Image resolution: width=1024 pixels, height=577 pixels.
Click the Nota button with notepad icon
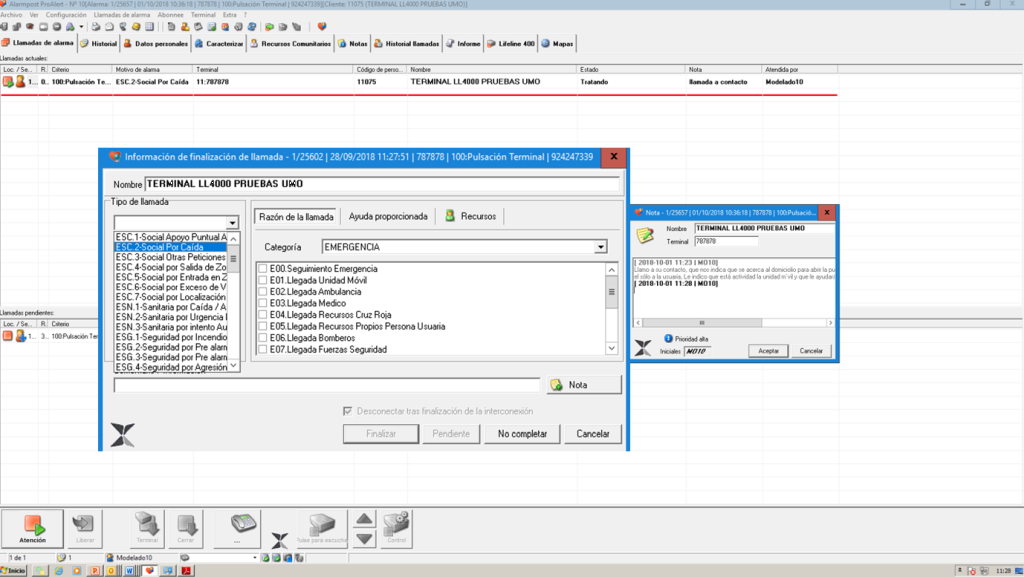click(x=584, y=385)
